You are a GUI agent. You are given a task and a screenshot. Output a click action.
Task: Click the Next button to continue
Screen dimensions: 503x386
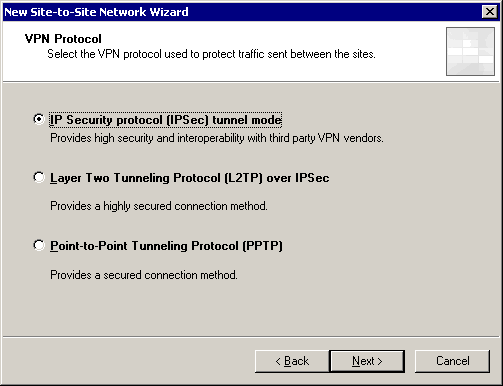(367, 361)
